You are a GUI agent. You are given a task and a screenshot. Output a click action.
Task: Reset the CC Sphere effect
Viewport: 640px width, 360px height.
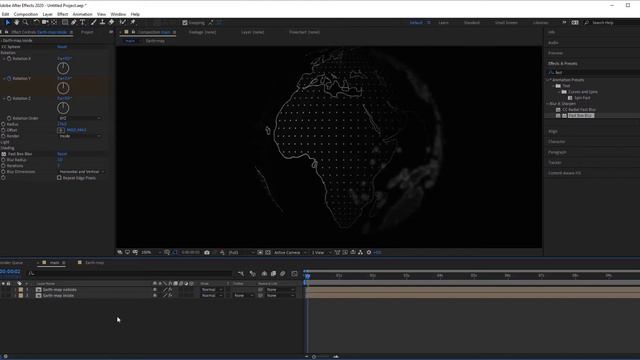[62, 47]
